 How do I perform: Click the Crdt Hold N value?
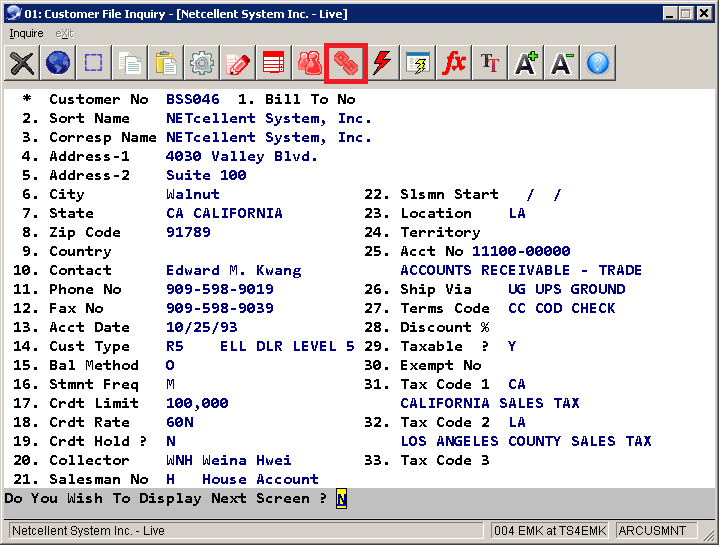tap(171, 441)
